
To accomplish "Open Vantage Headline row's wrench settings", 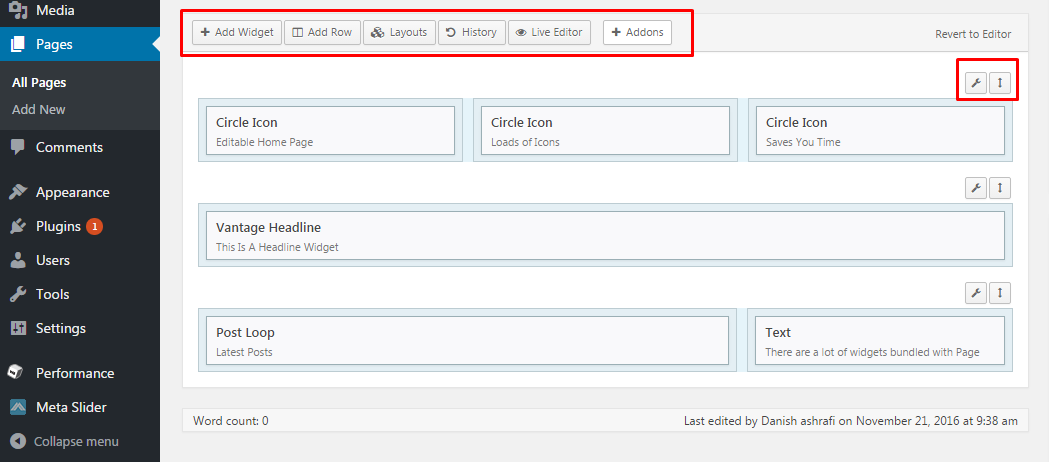I will pyautogui.click(x=975, y=188).
